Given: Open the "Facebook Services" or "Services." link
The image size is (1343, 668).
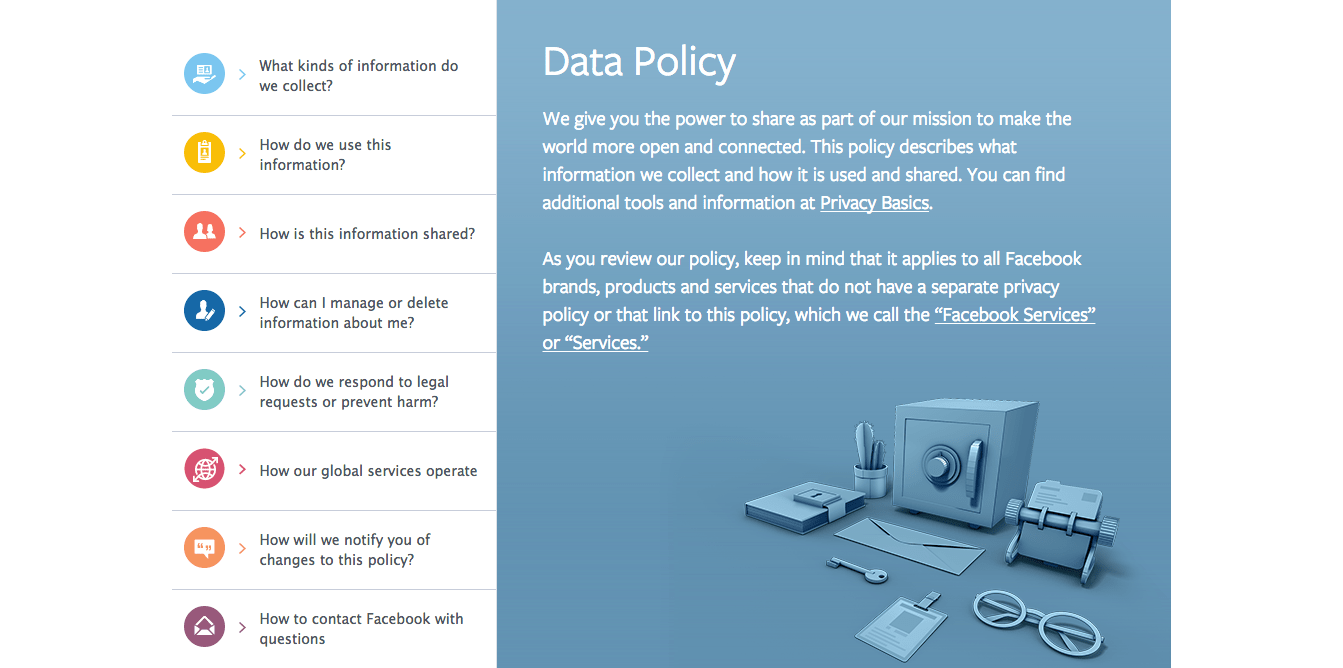Looking at the screenshot, I should click(1014, 315).
